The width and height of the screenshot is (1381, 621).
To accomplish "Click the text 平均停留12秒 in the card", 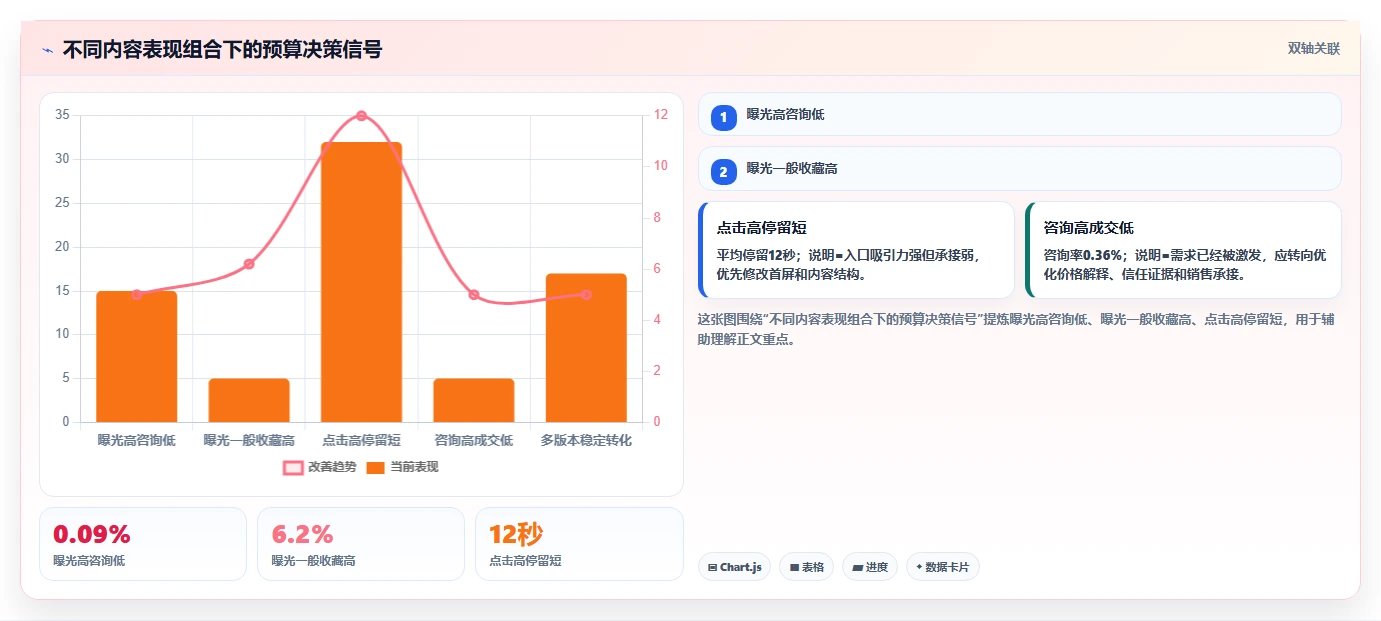I will (758, 255).
